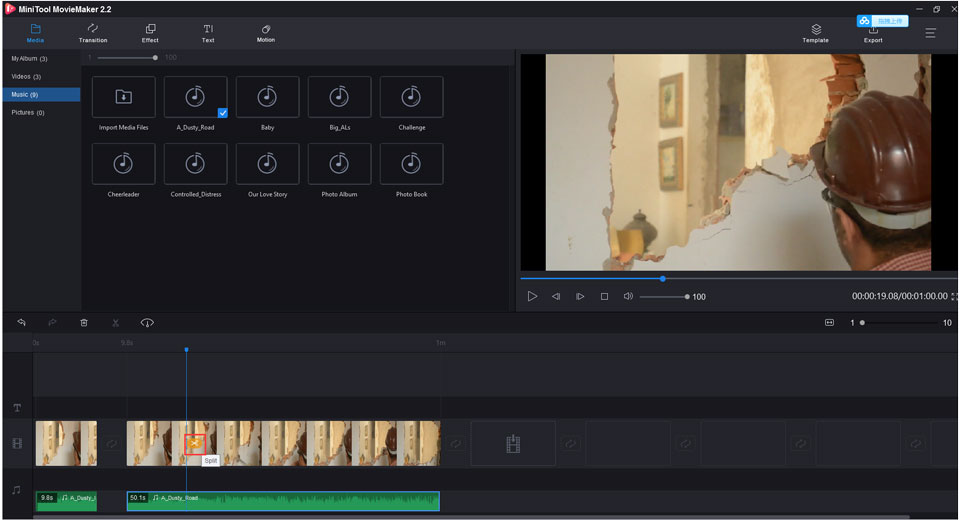The image size is (960, 520).
Task: Select the 50.1s A_Dusty_Road audio clip
Action: (x=283, y=501)
